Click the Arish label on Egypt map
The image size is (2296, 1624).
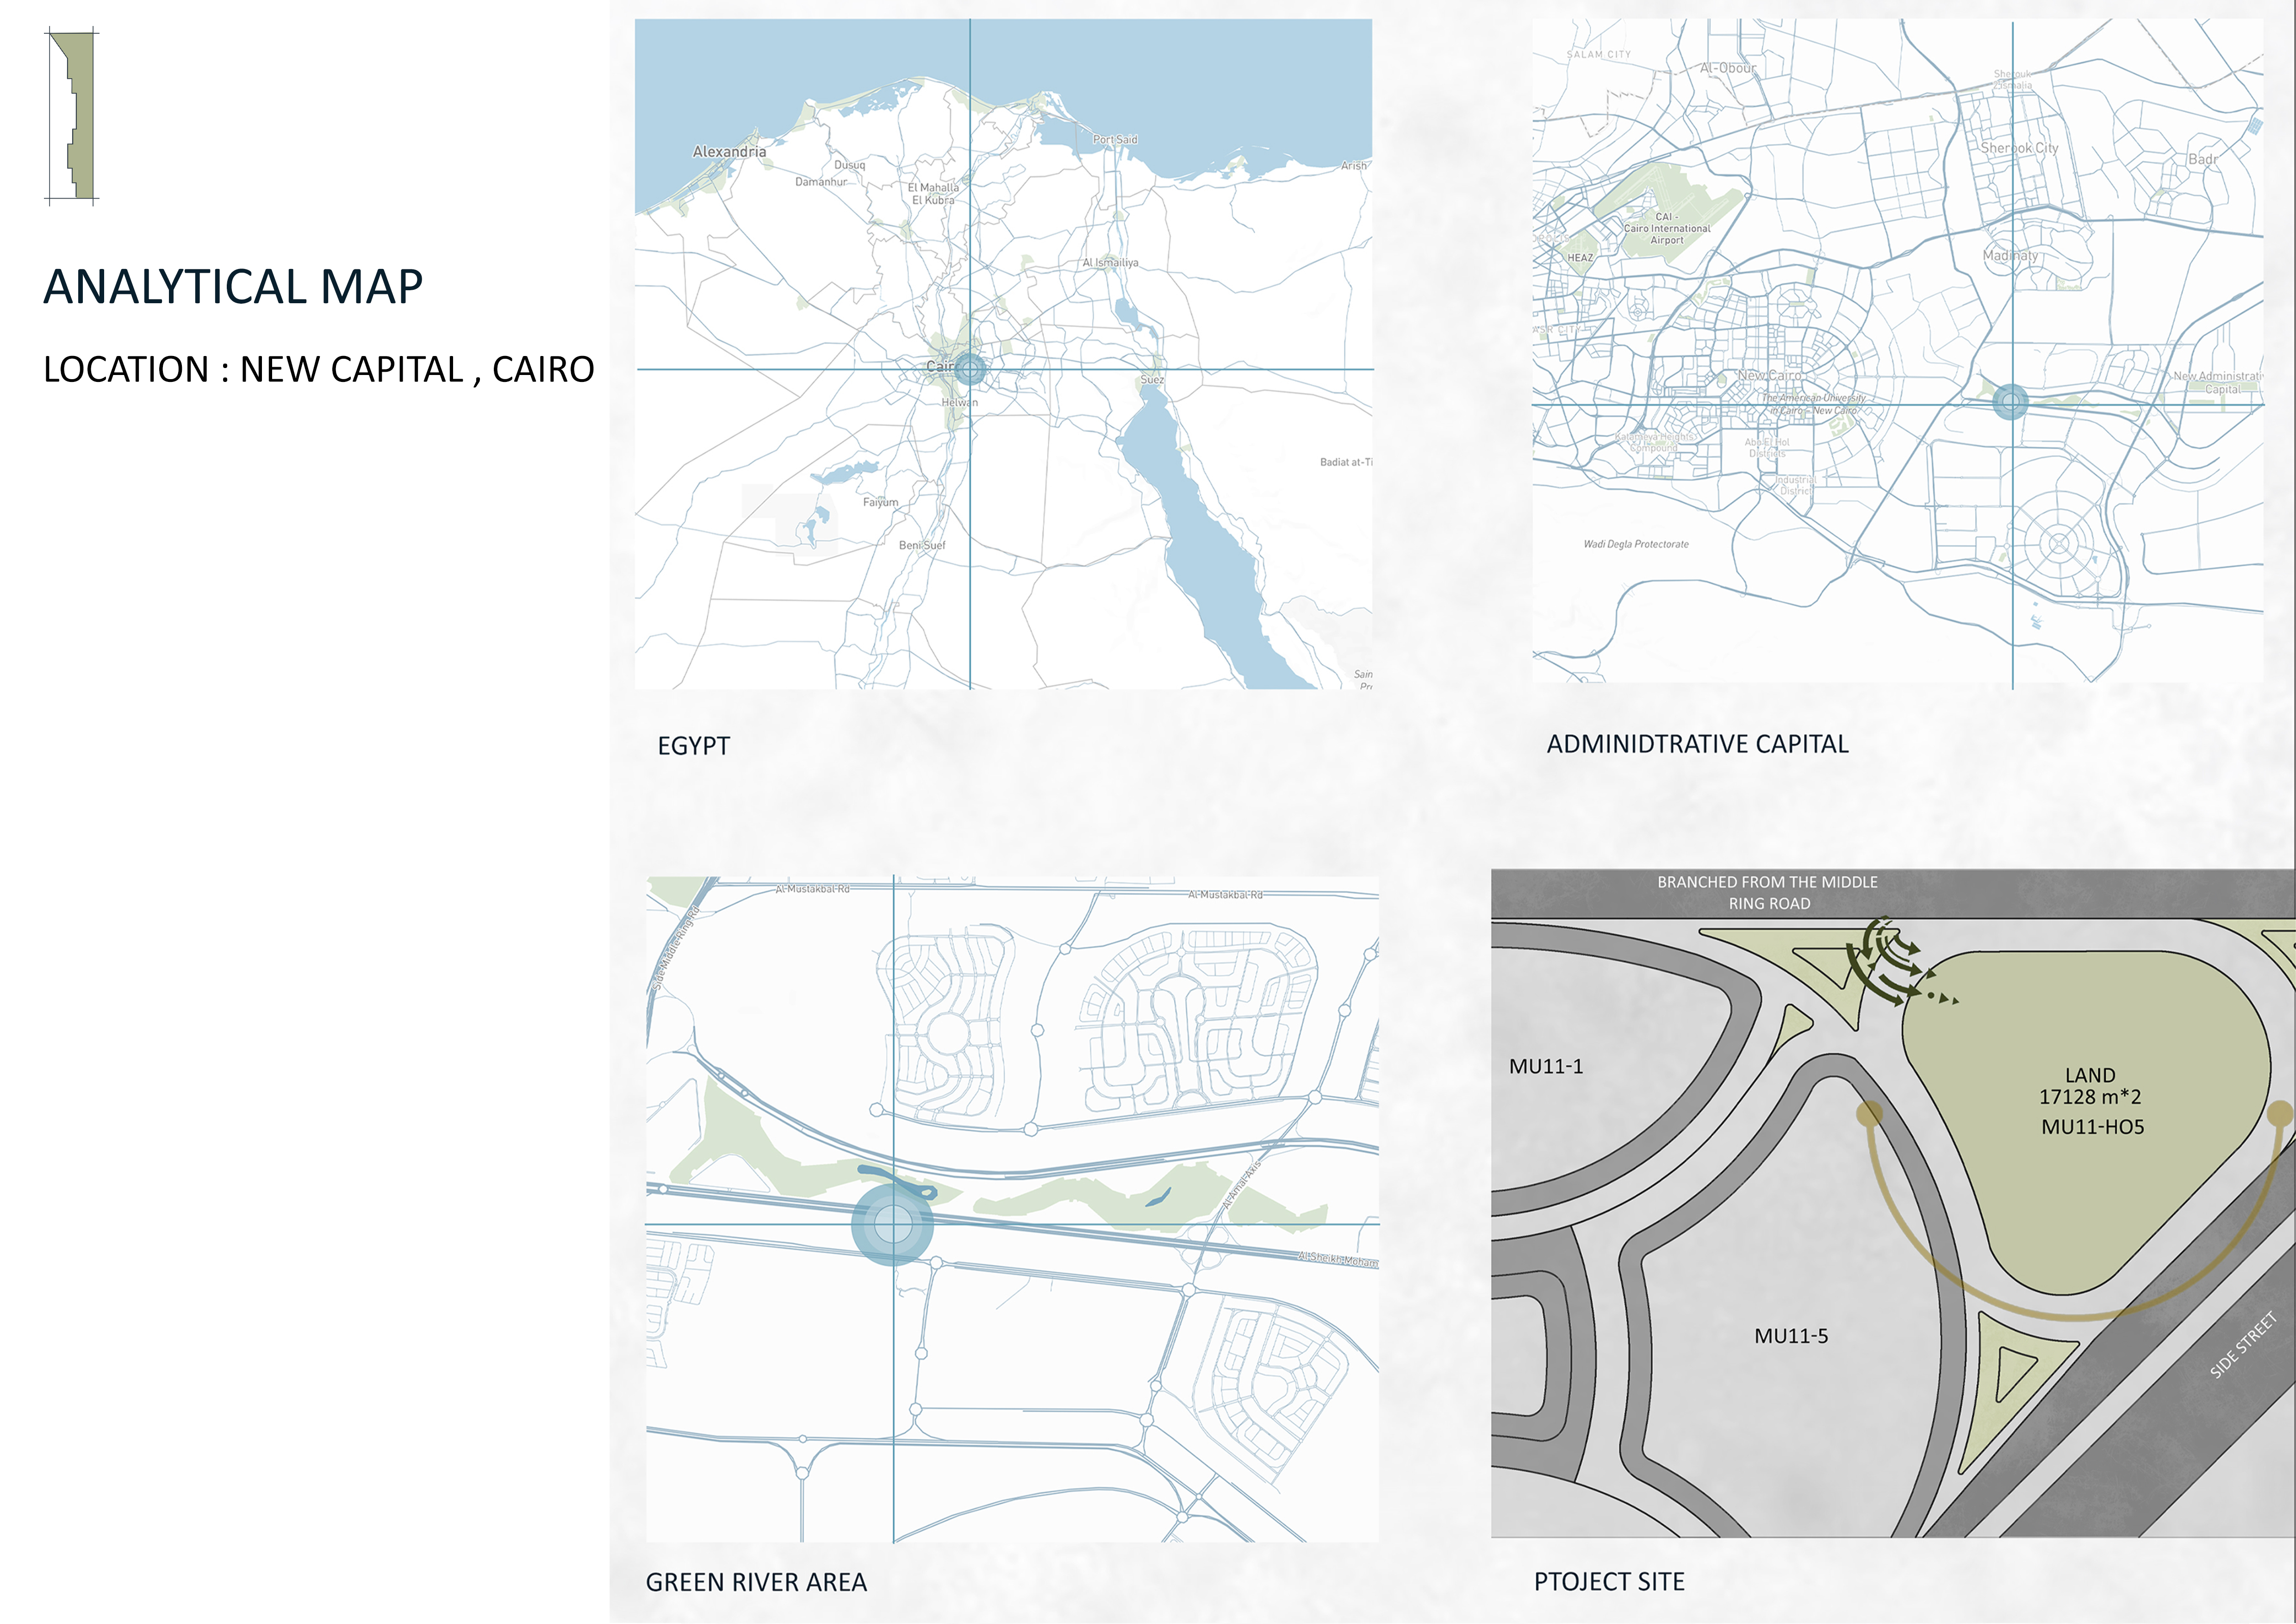pyautogui.click(x=1354, y=166)
